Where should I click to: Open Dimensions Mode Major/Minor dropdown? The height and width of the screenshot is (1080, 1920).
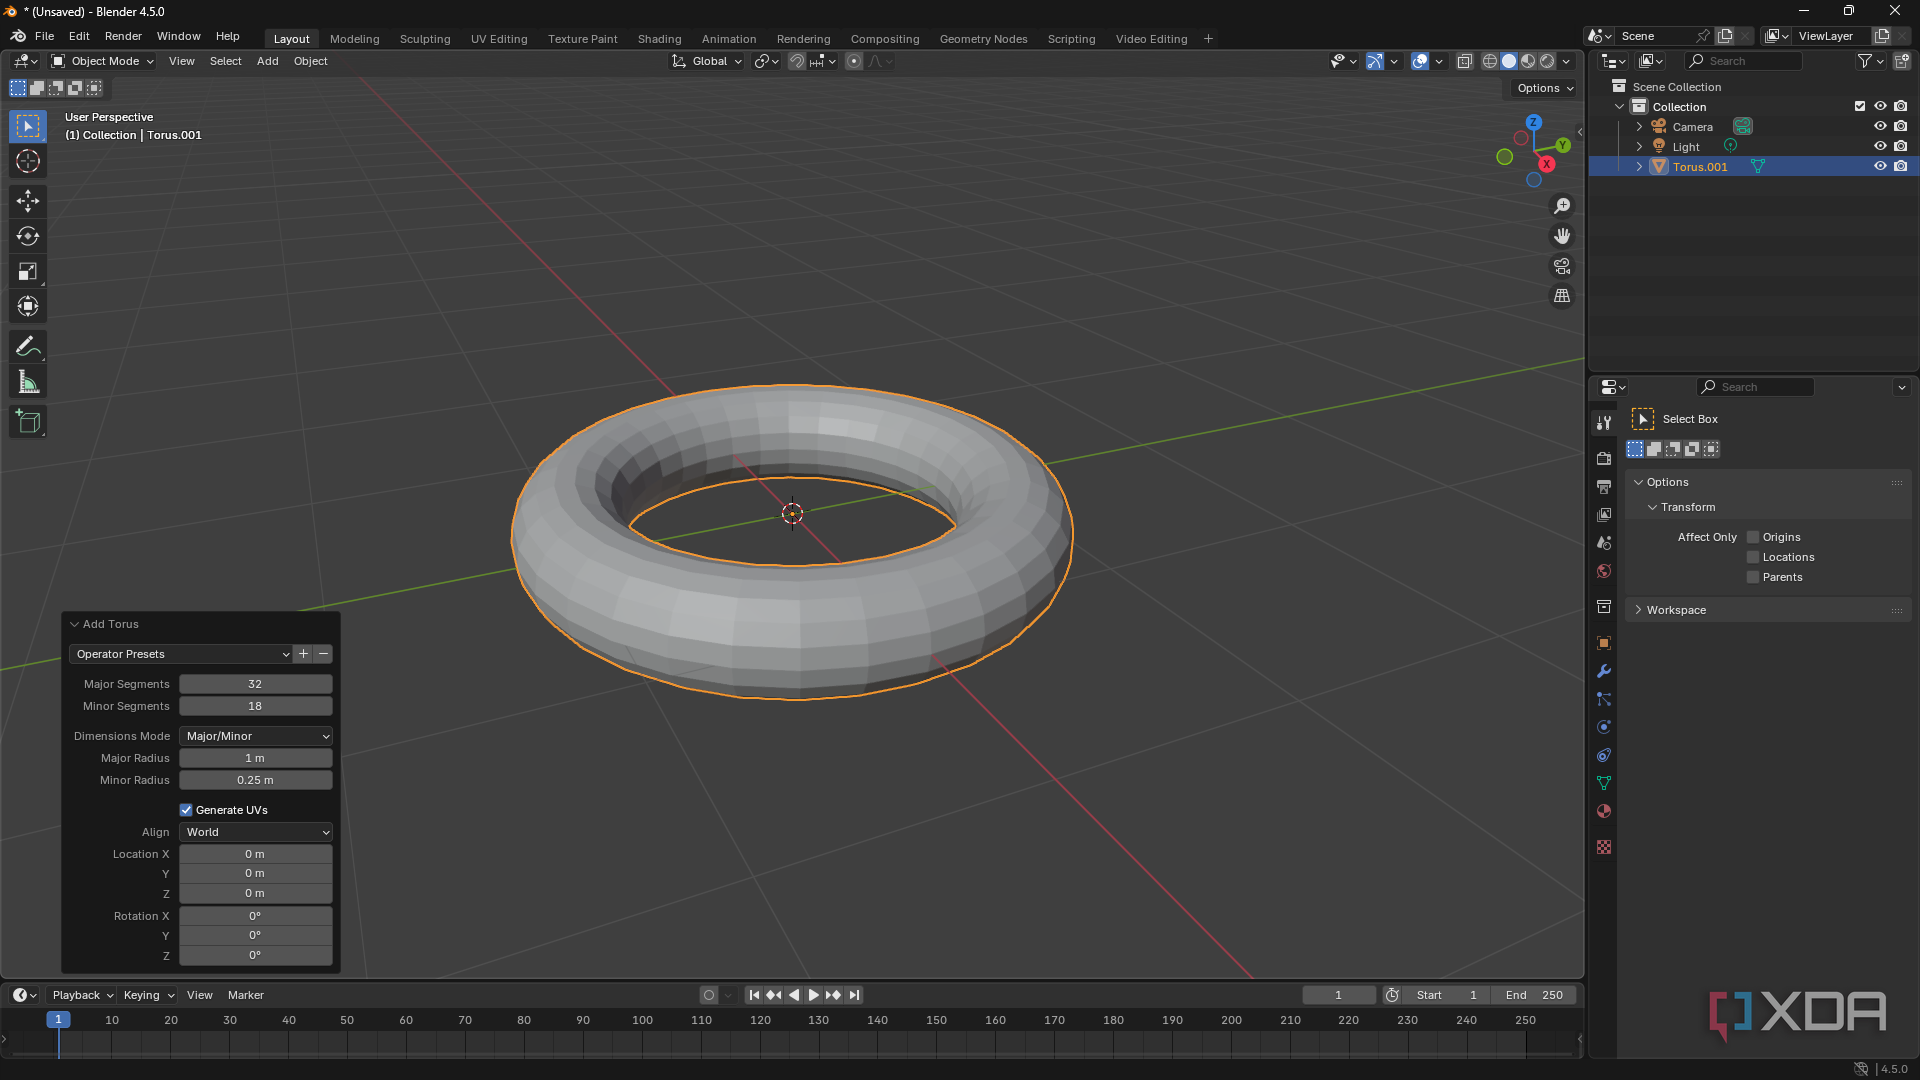[x=256, y=736]
